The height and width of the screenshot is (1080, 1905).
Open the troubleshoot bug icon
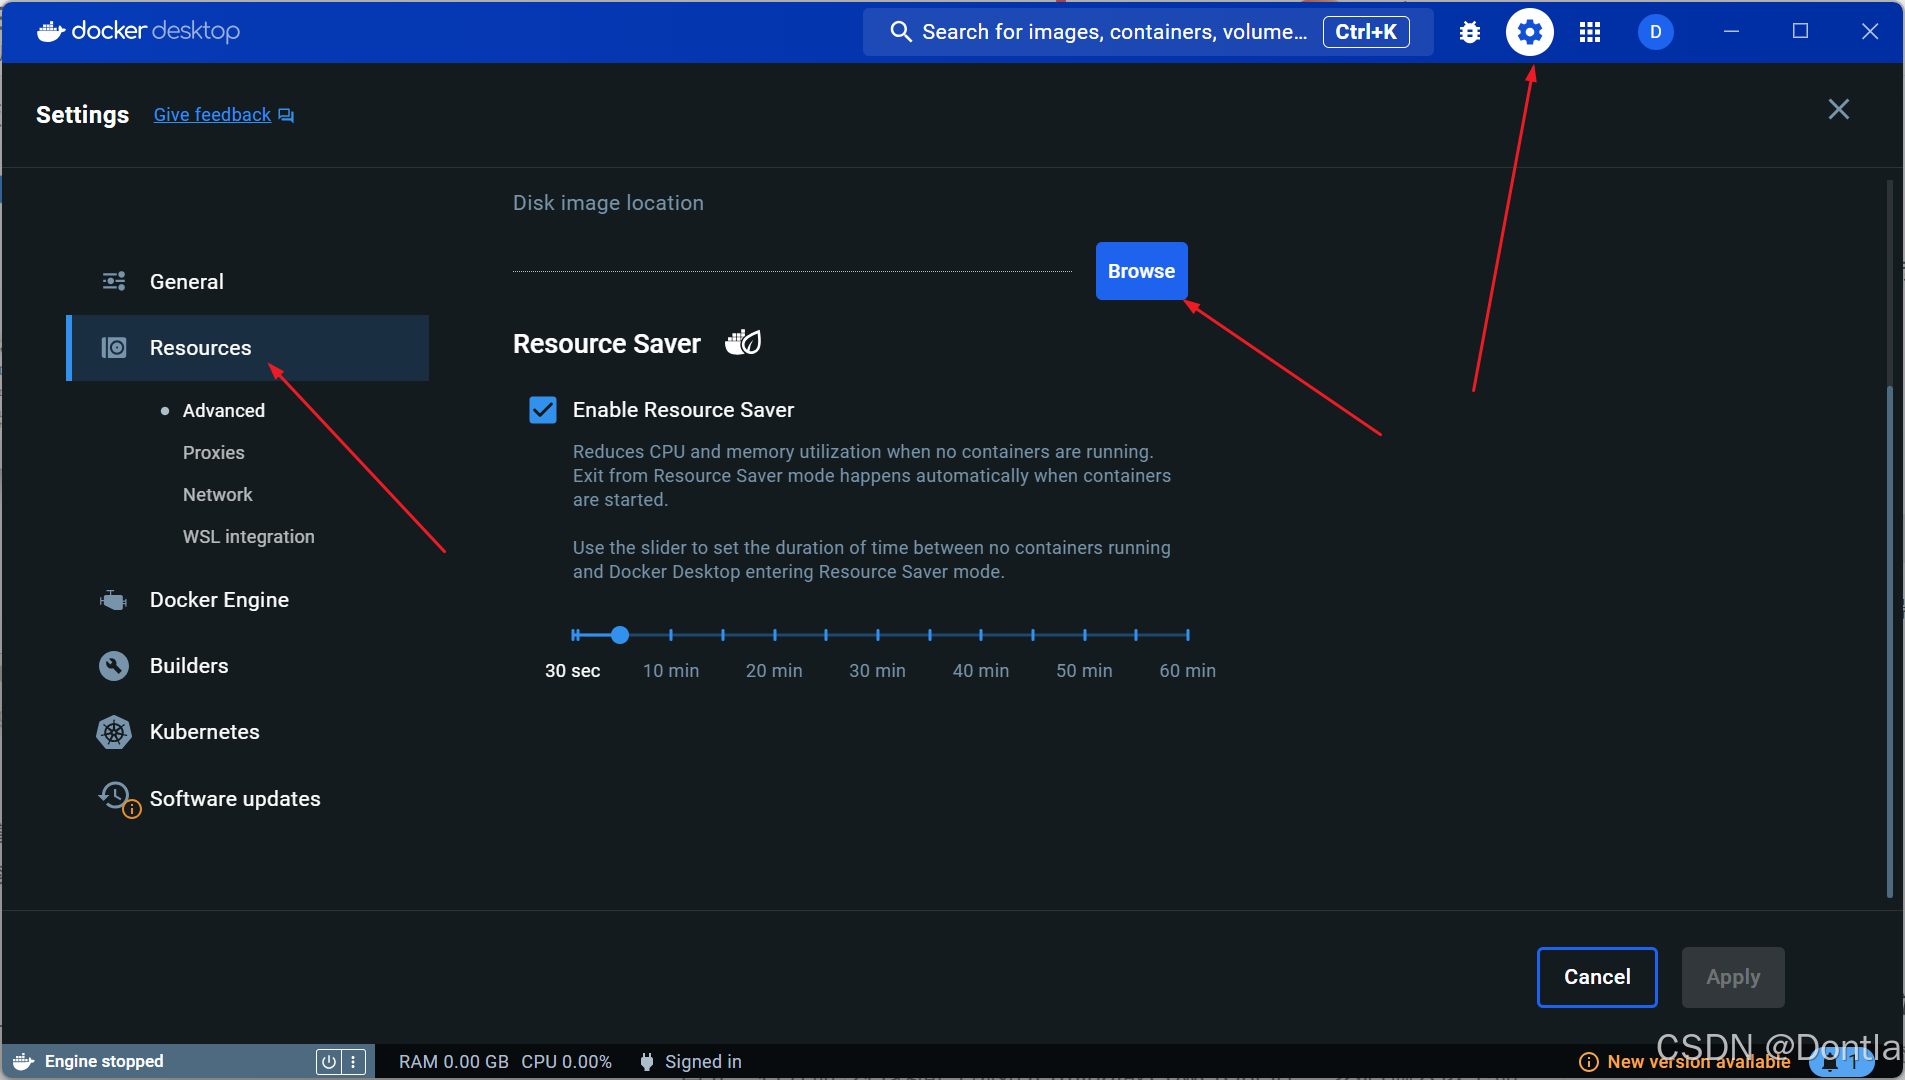pyautogui.click(x=1469, y=32)
